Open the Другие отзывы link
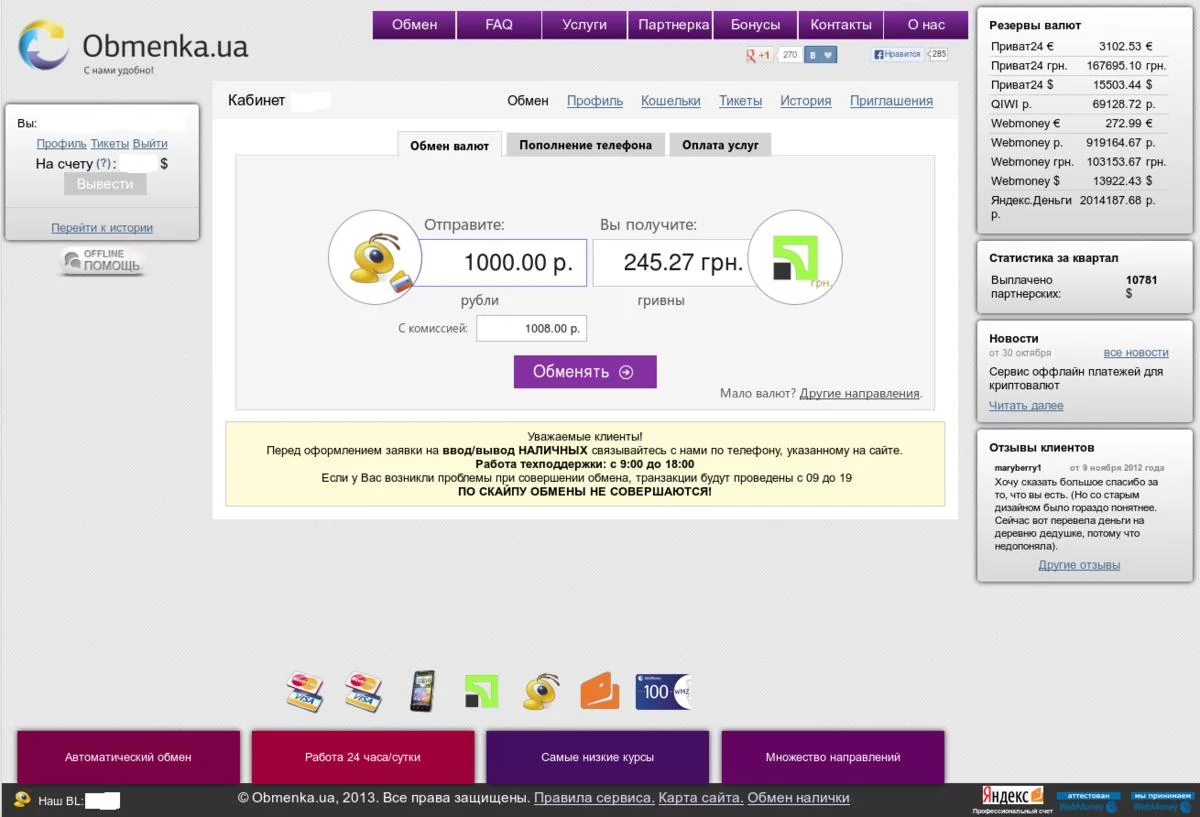1200x817 pixels. point(1079,565)
